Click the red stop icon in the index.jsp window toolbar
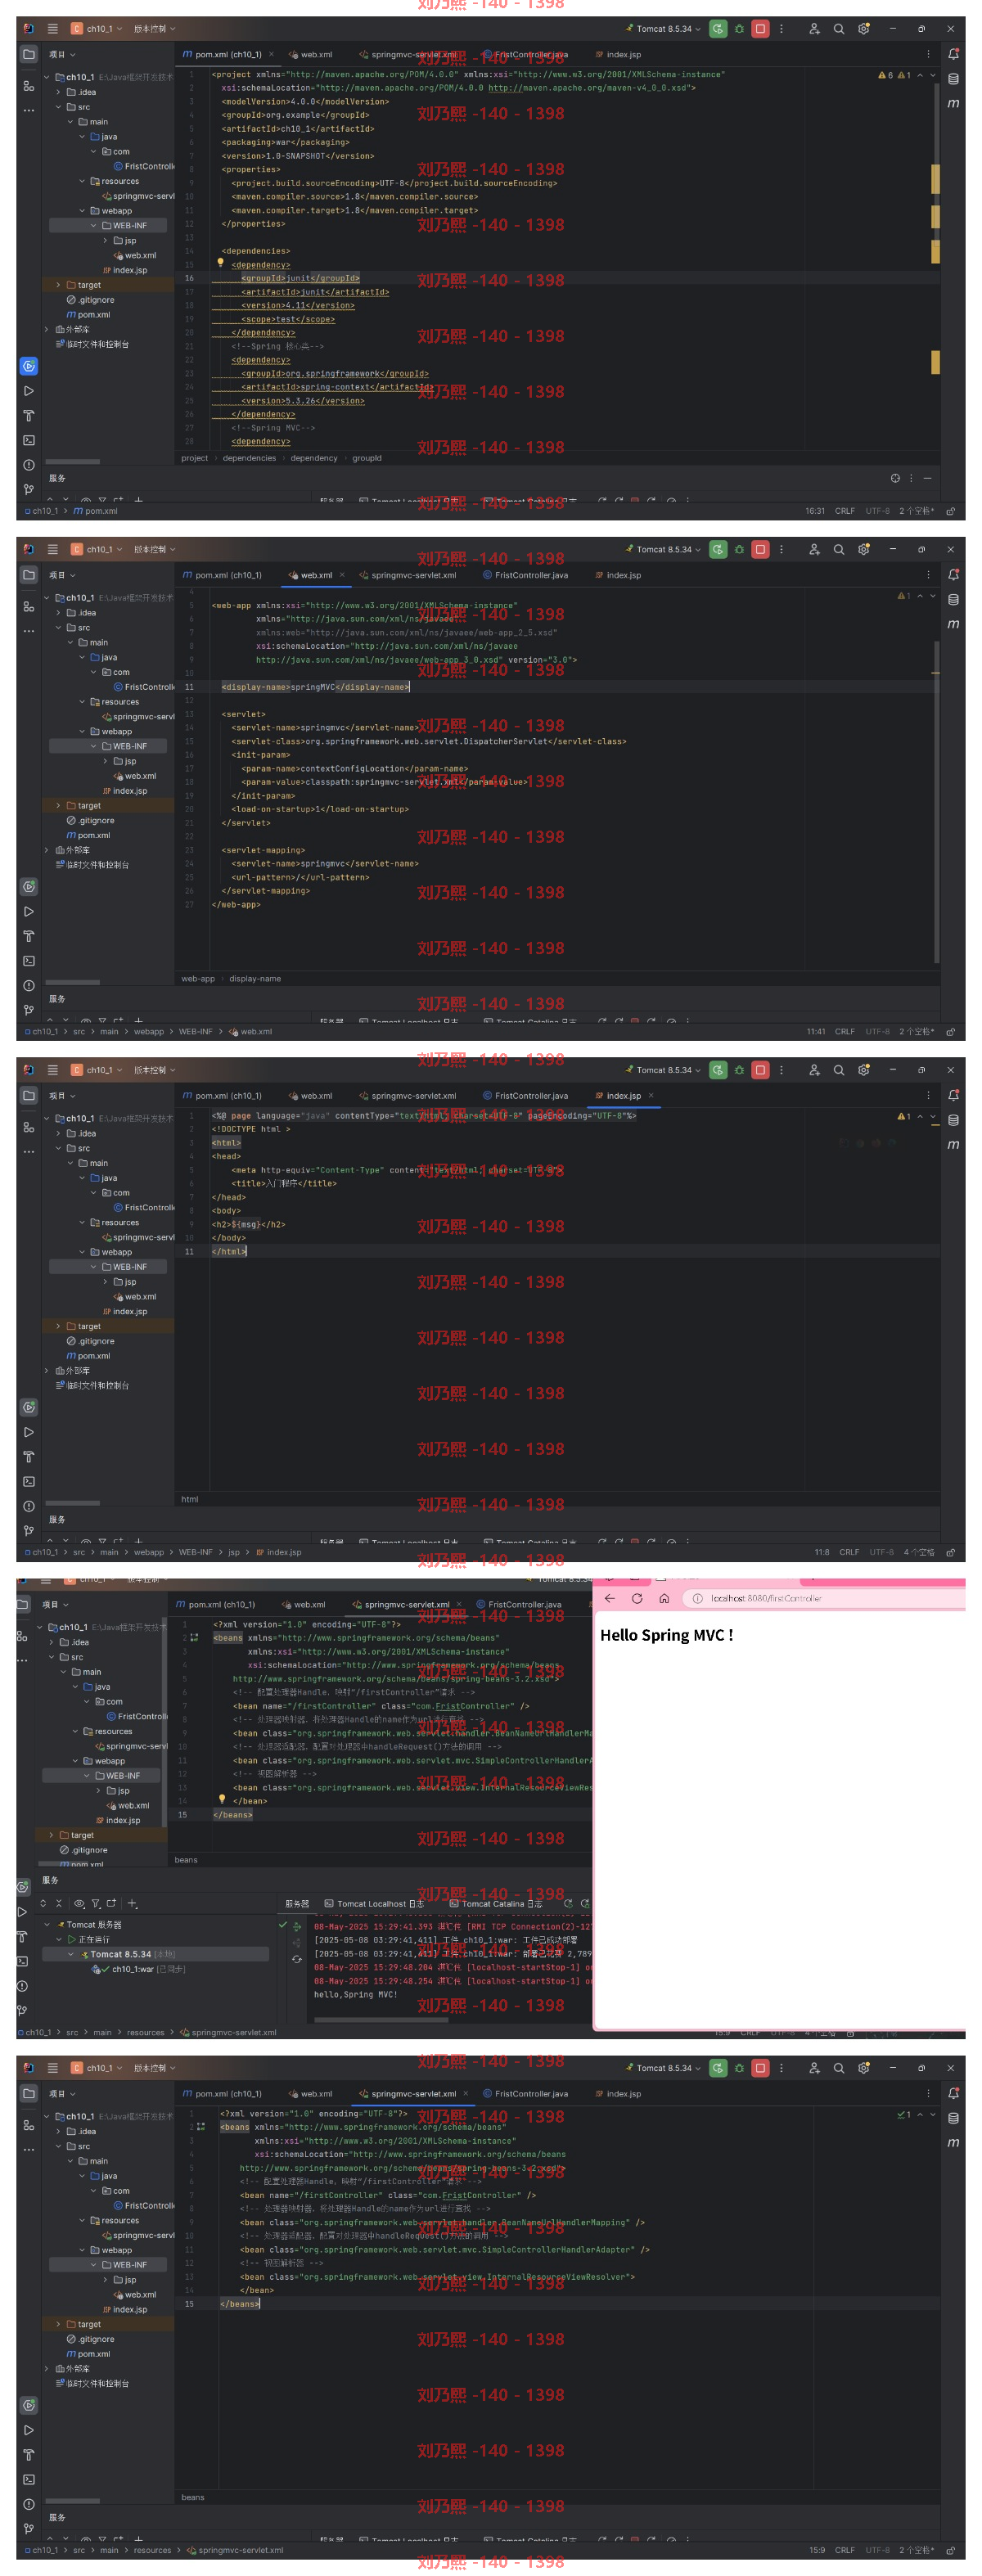 coord(760,1070)
